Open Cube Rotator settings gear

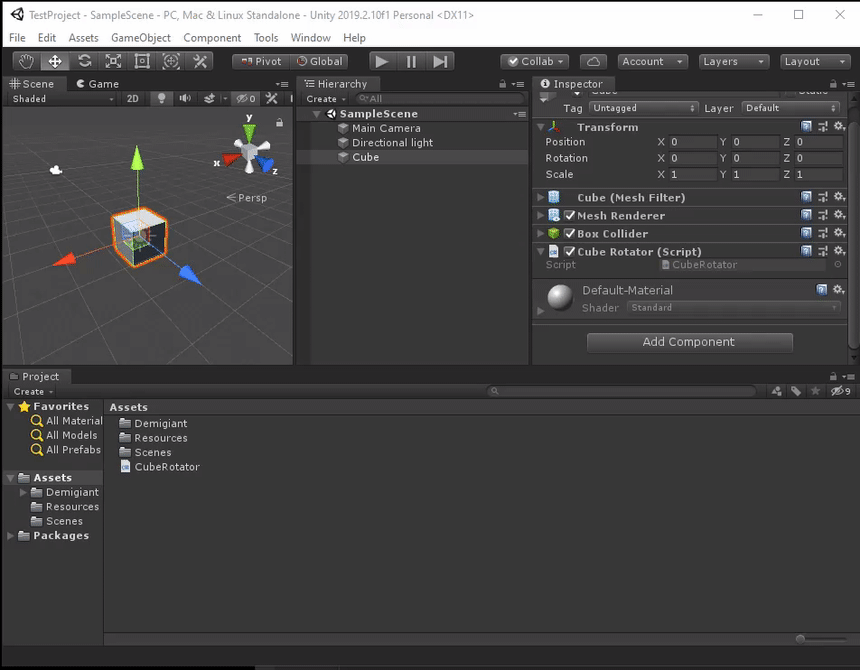click(839, 251)
